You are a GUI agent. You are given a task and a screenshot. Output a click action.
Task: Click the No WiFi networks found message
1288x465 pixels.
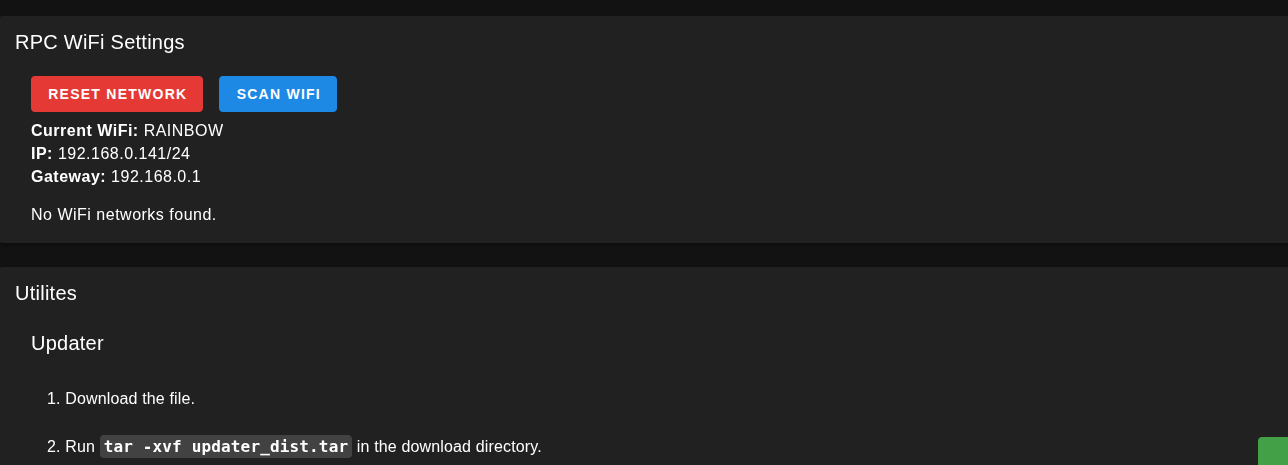pos(124,215)
